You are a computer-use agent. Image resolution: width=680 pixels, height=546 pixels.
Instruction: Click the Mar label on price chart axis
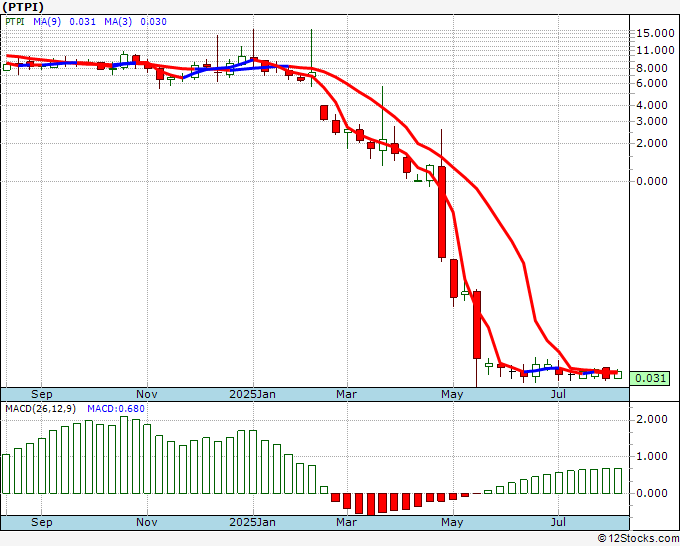[x=347, y=394]
